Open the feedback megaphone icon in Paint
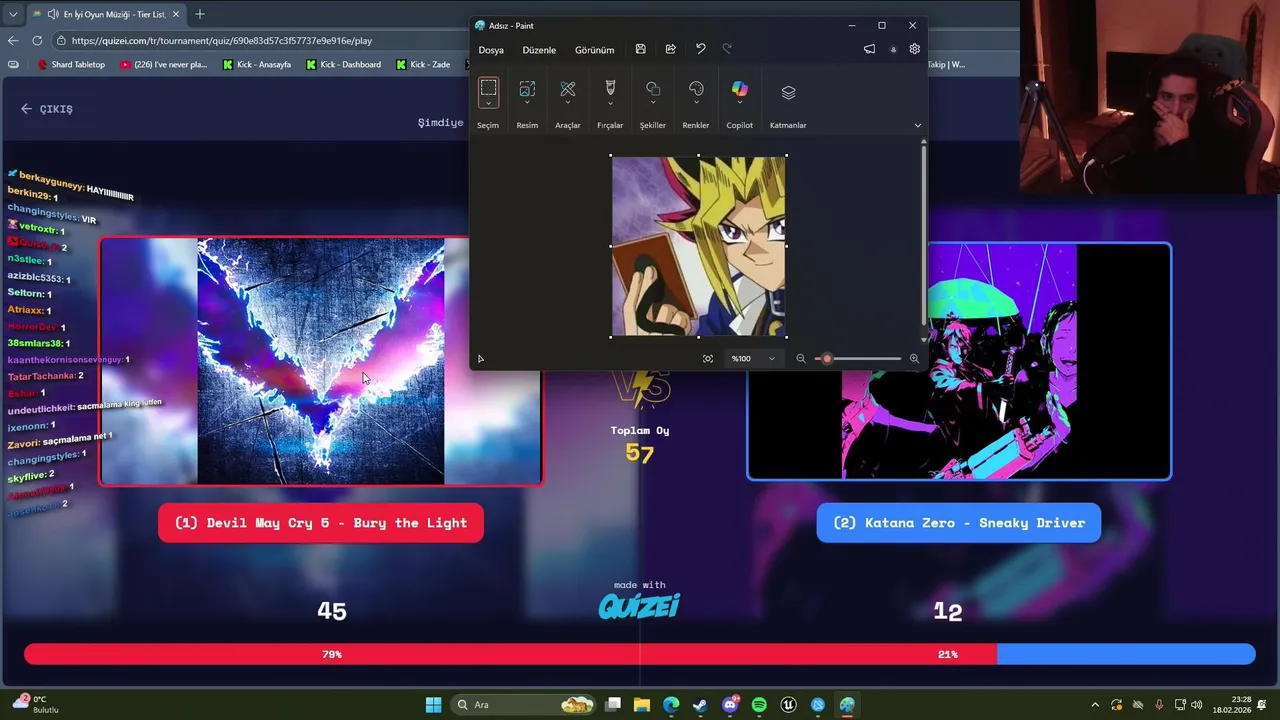This screenshot has height=720, width=1280. click(x=869, y=49)
